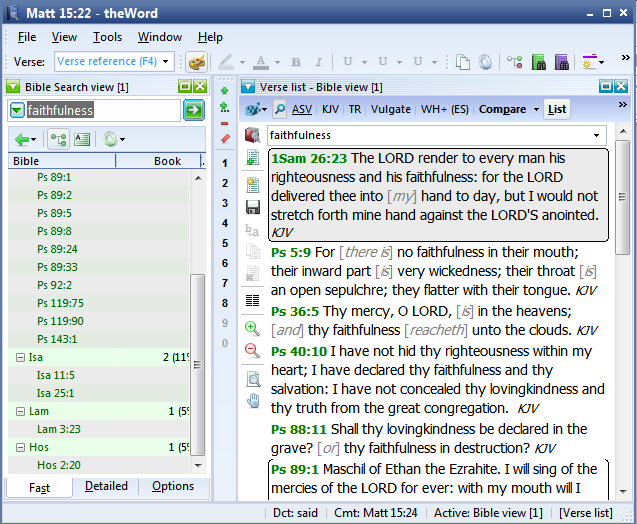Click the Bible view vertical scrollbar thumb

[622, 197]
